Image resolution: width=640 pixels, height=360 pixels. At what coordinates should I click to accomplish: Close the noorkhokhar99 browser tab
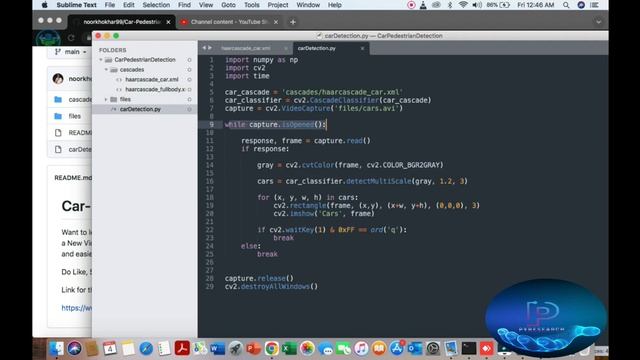[x=169, y=22]
